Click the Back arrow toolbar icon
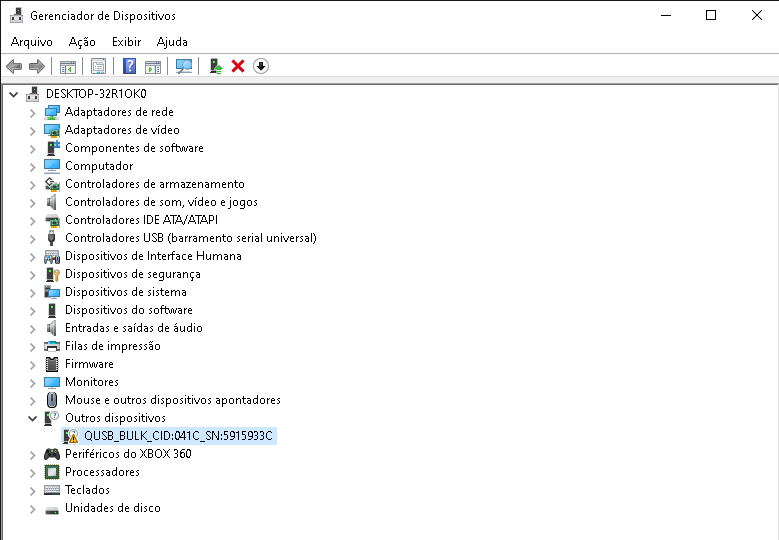The image size is (779, 540). 14,66
